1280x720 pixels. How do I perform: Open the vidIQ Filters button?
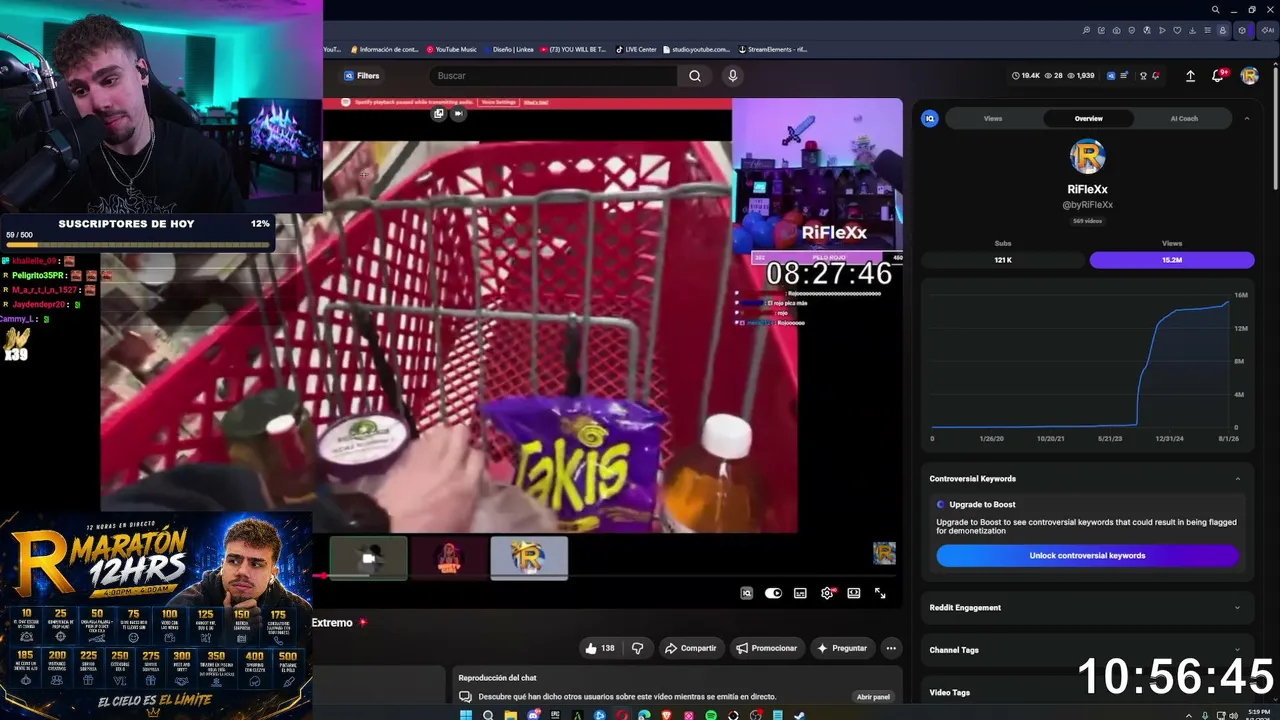(362, 76)
